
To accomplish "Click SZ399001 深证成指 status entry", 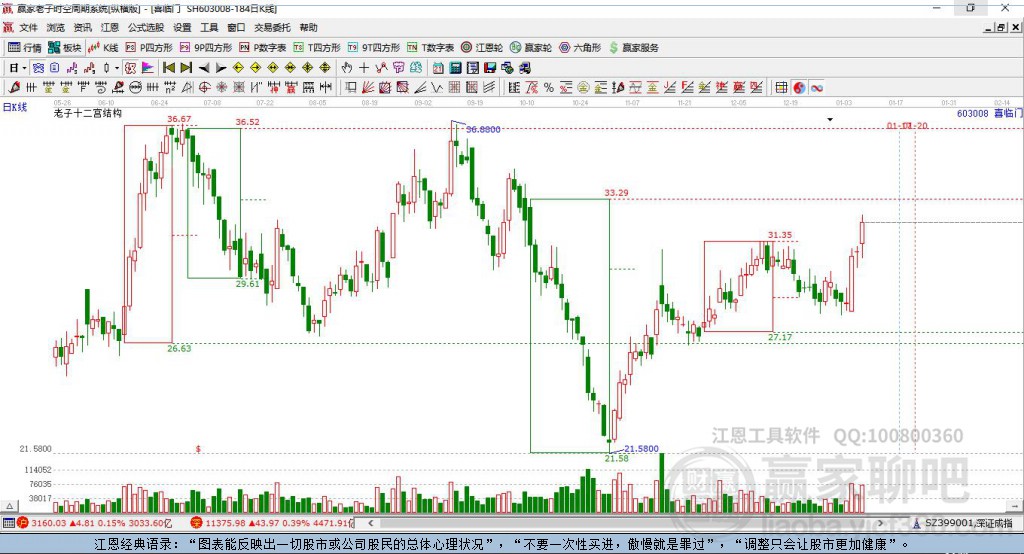I will tap(969, 523).
